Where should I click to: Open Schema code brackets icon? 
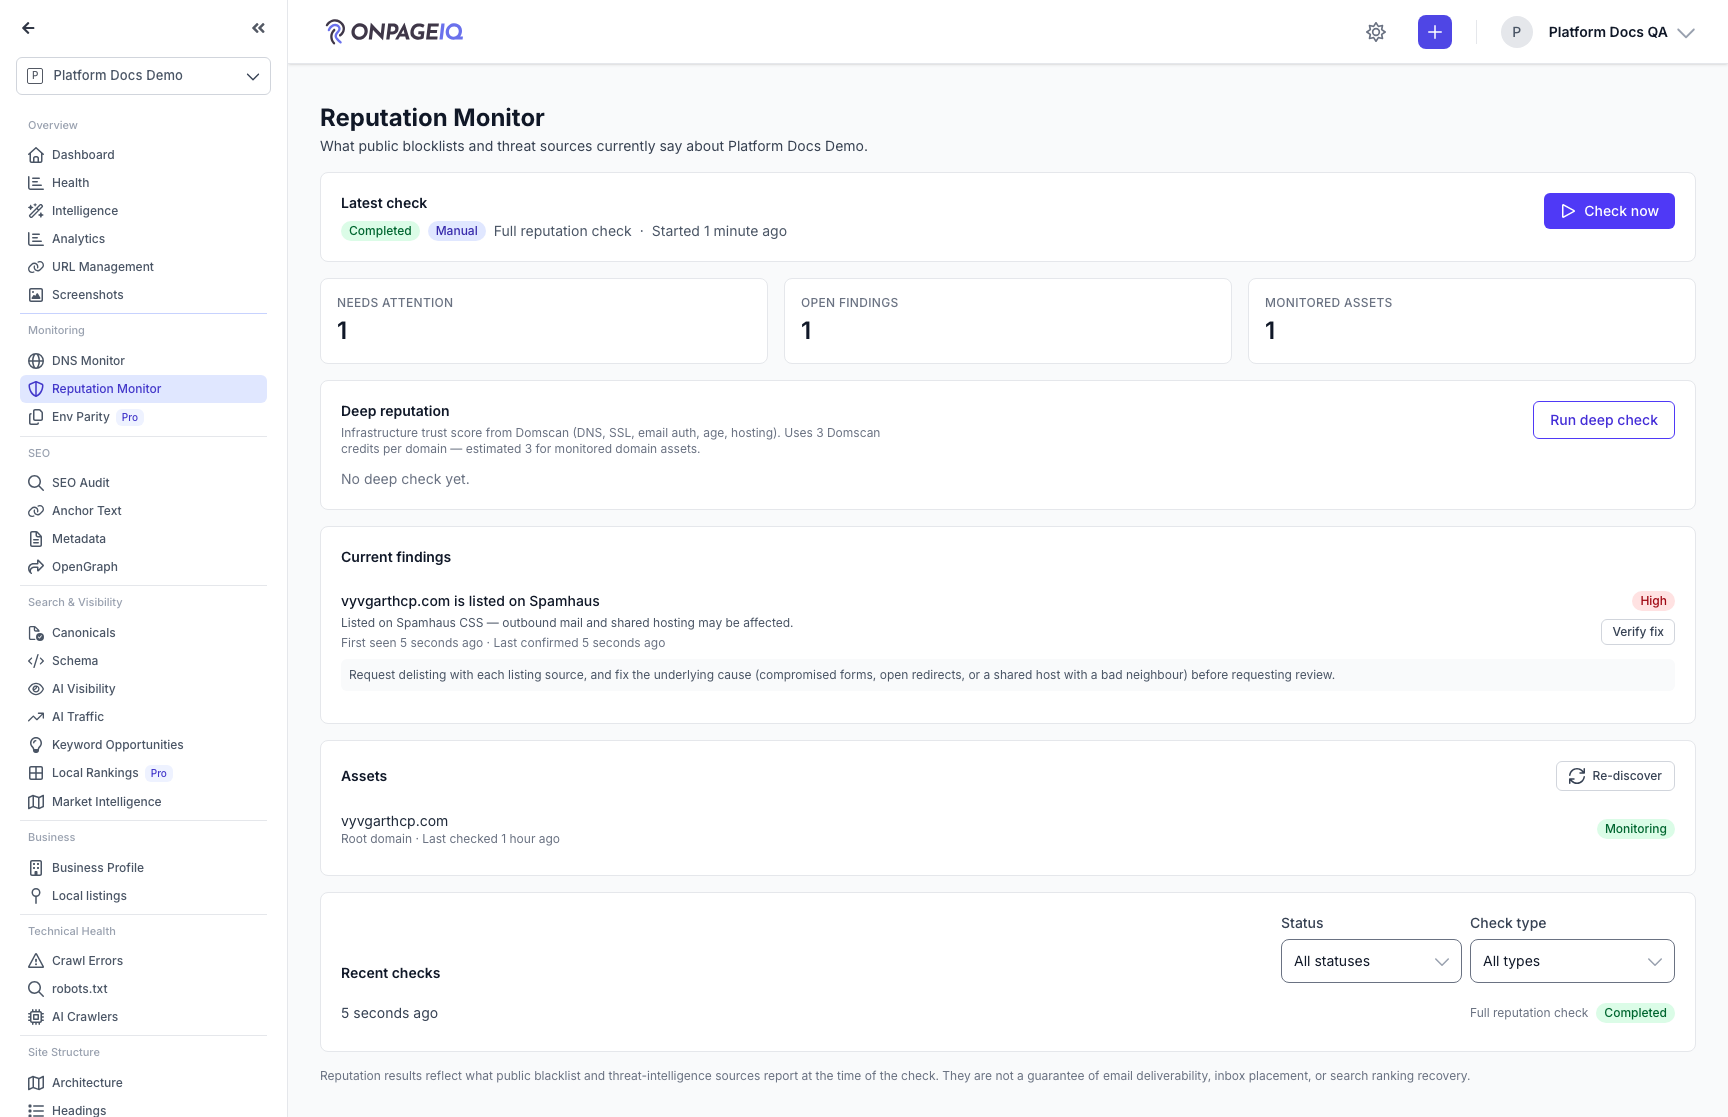[x=36, y=661]
